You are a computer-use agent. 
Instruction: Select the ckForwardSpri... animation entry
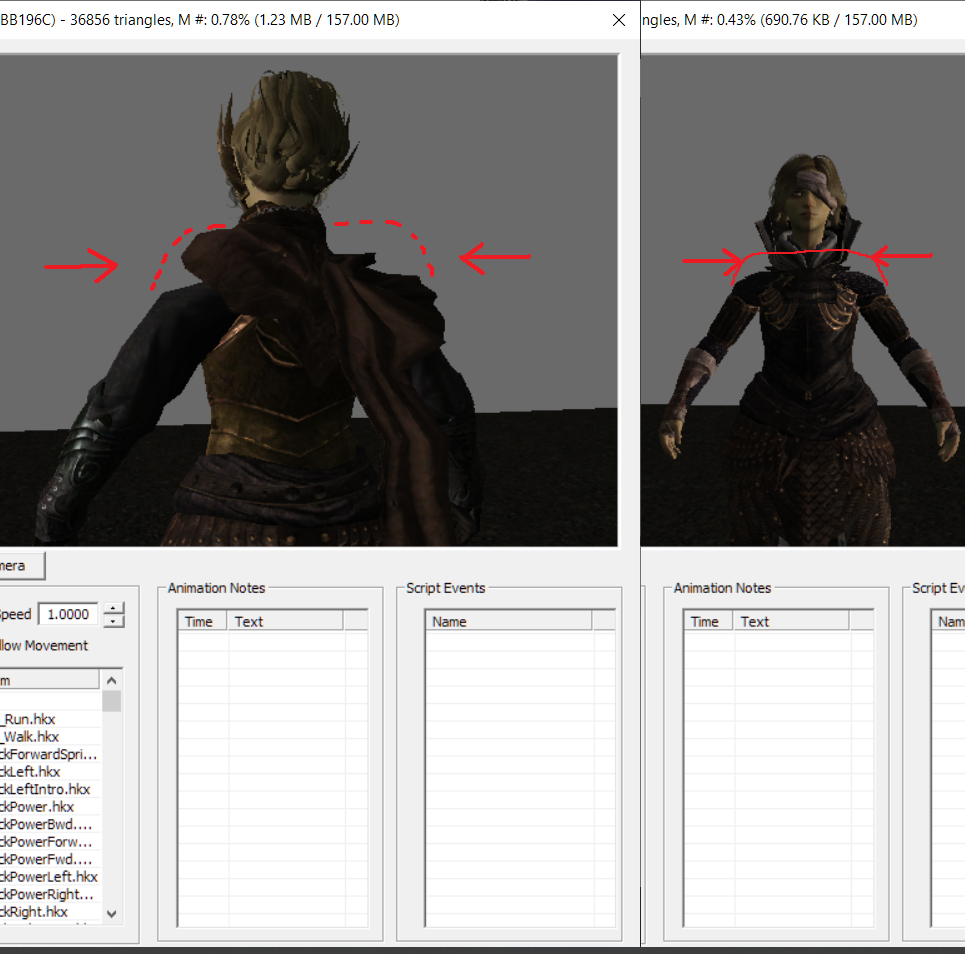50,754
